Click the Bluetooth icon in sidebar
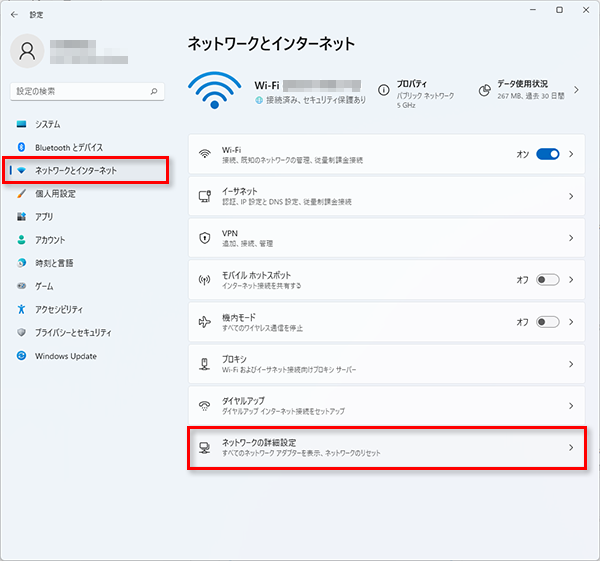Viewport: 600px width, 561px height. tap(21, 147)
